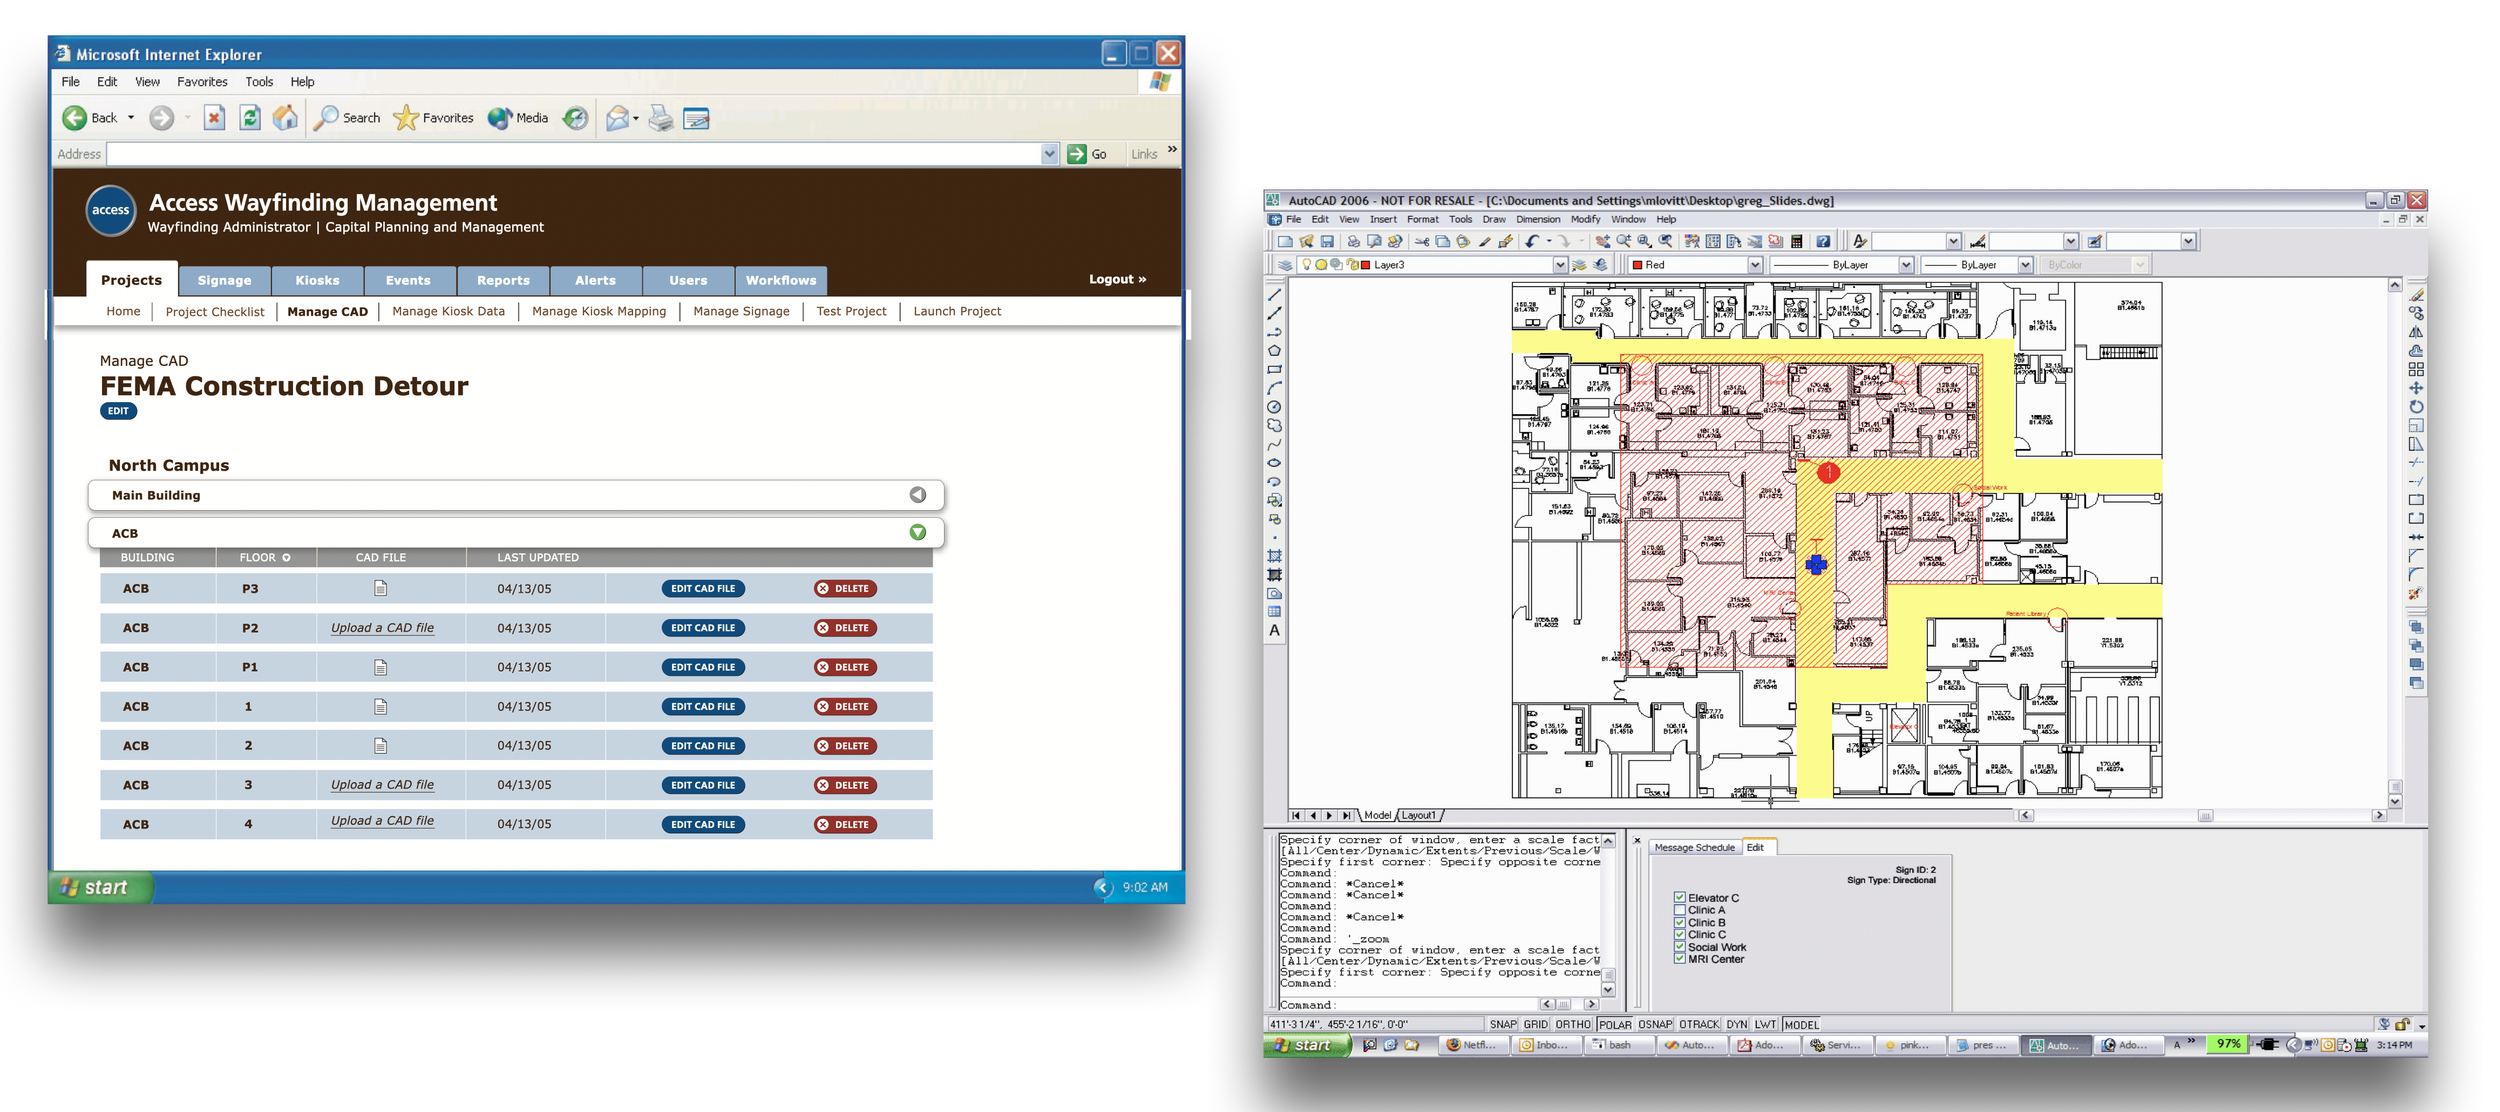Select the multiline Text tool icon
2500x1112 pixels.
pos(1274,631)
